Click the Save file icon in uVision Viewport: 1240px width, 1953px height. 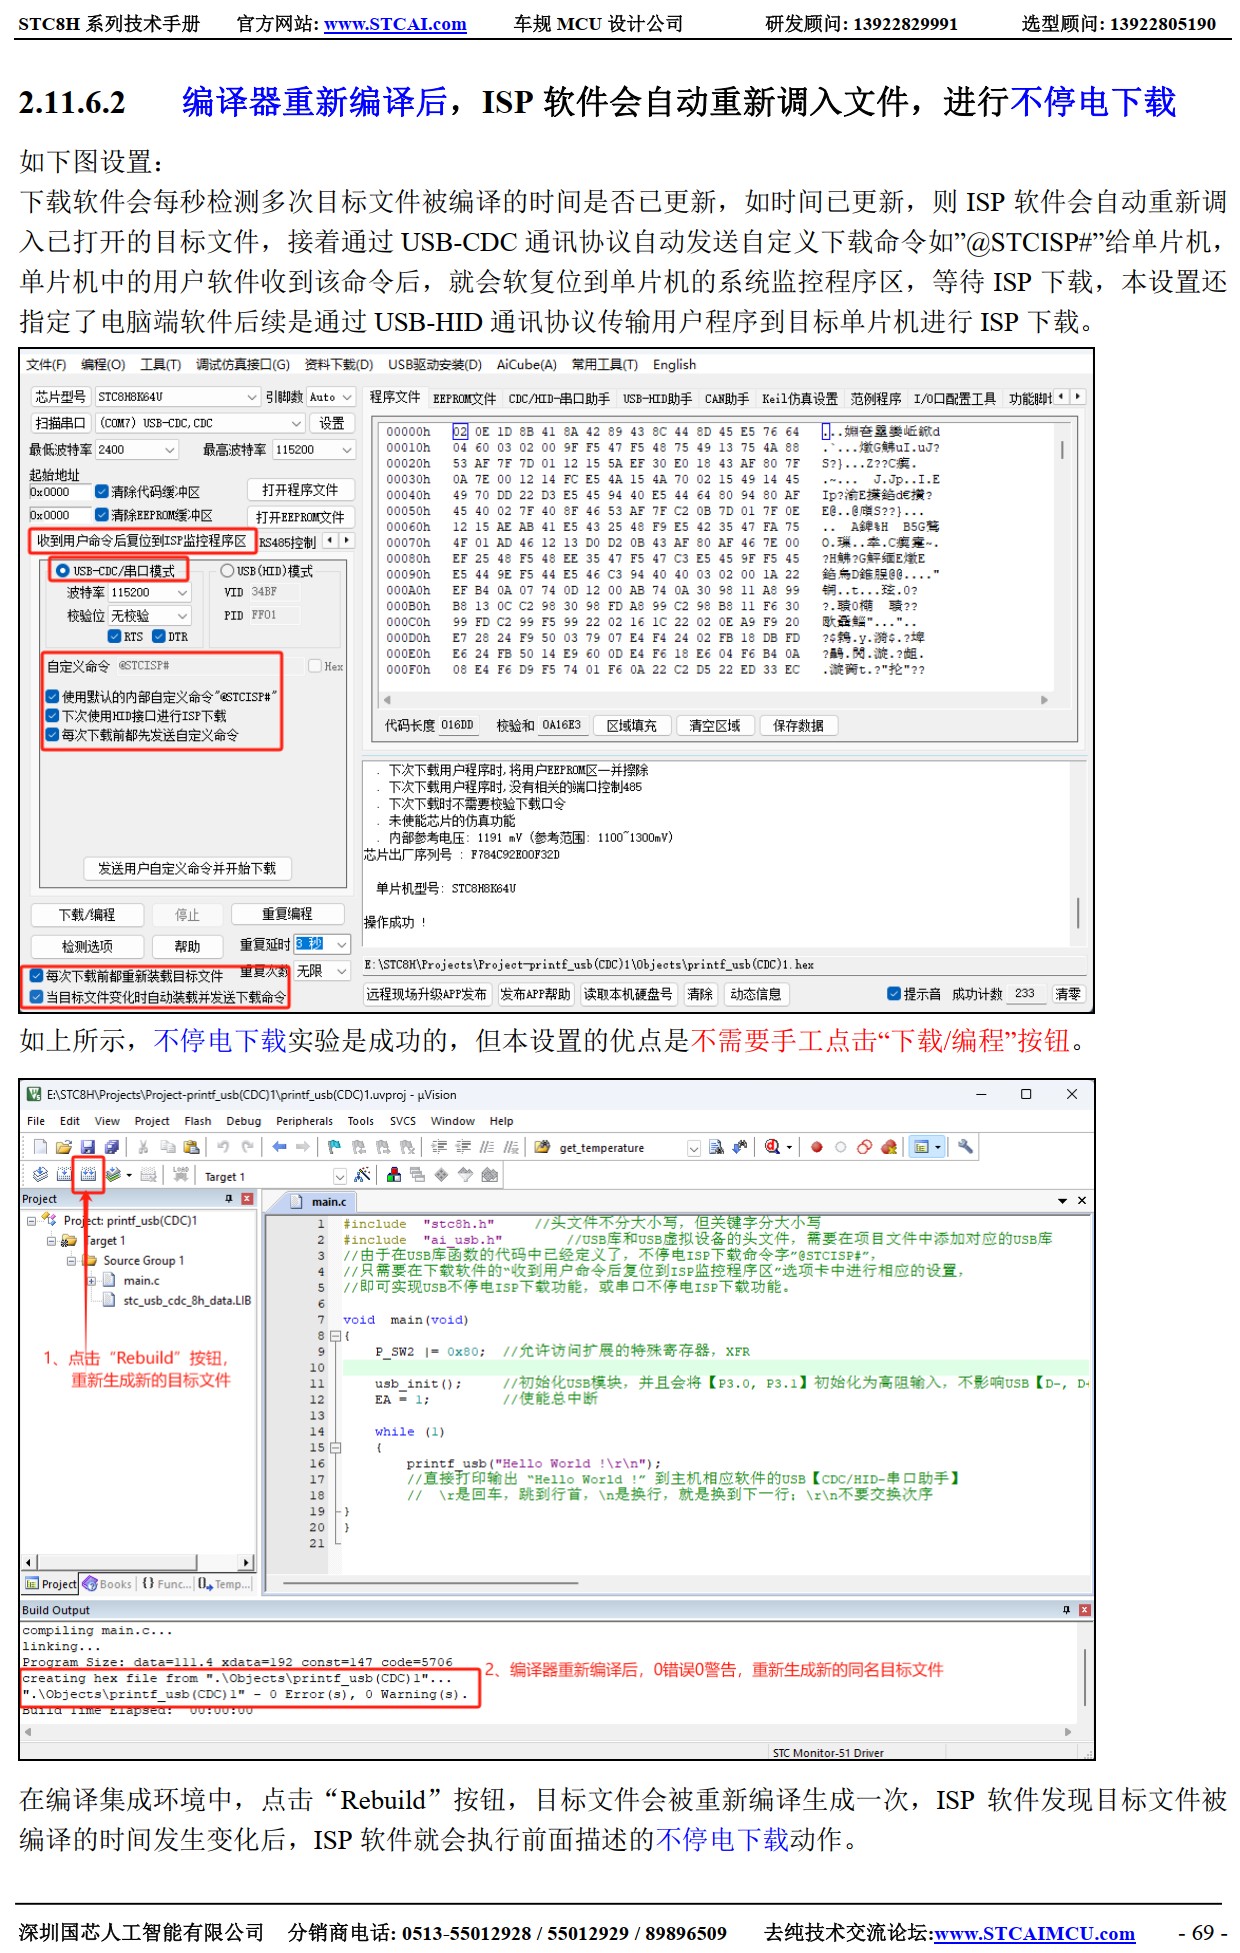coord(88,1147)
